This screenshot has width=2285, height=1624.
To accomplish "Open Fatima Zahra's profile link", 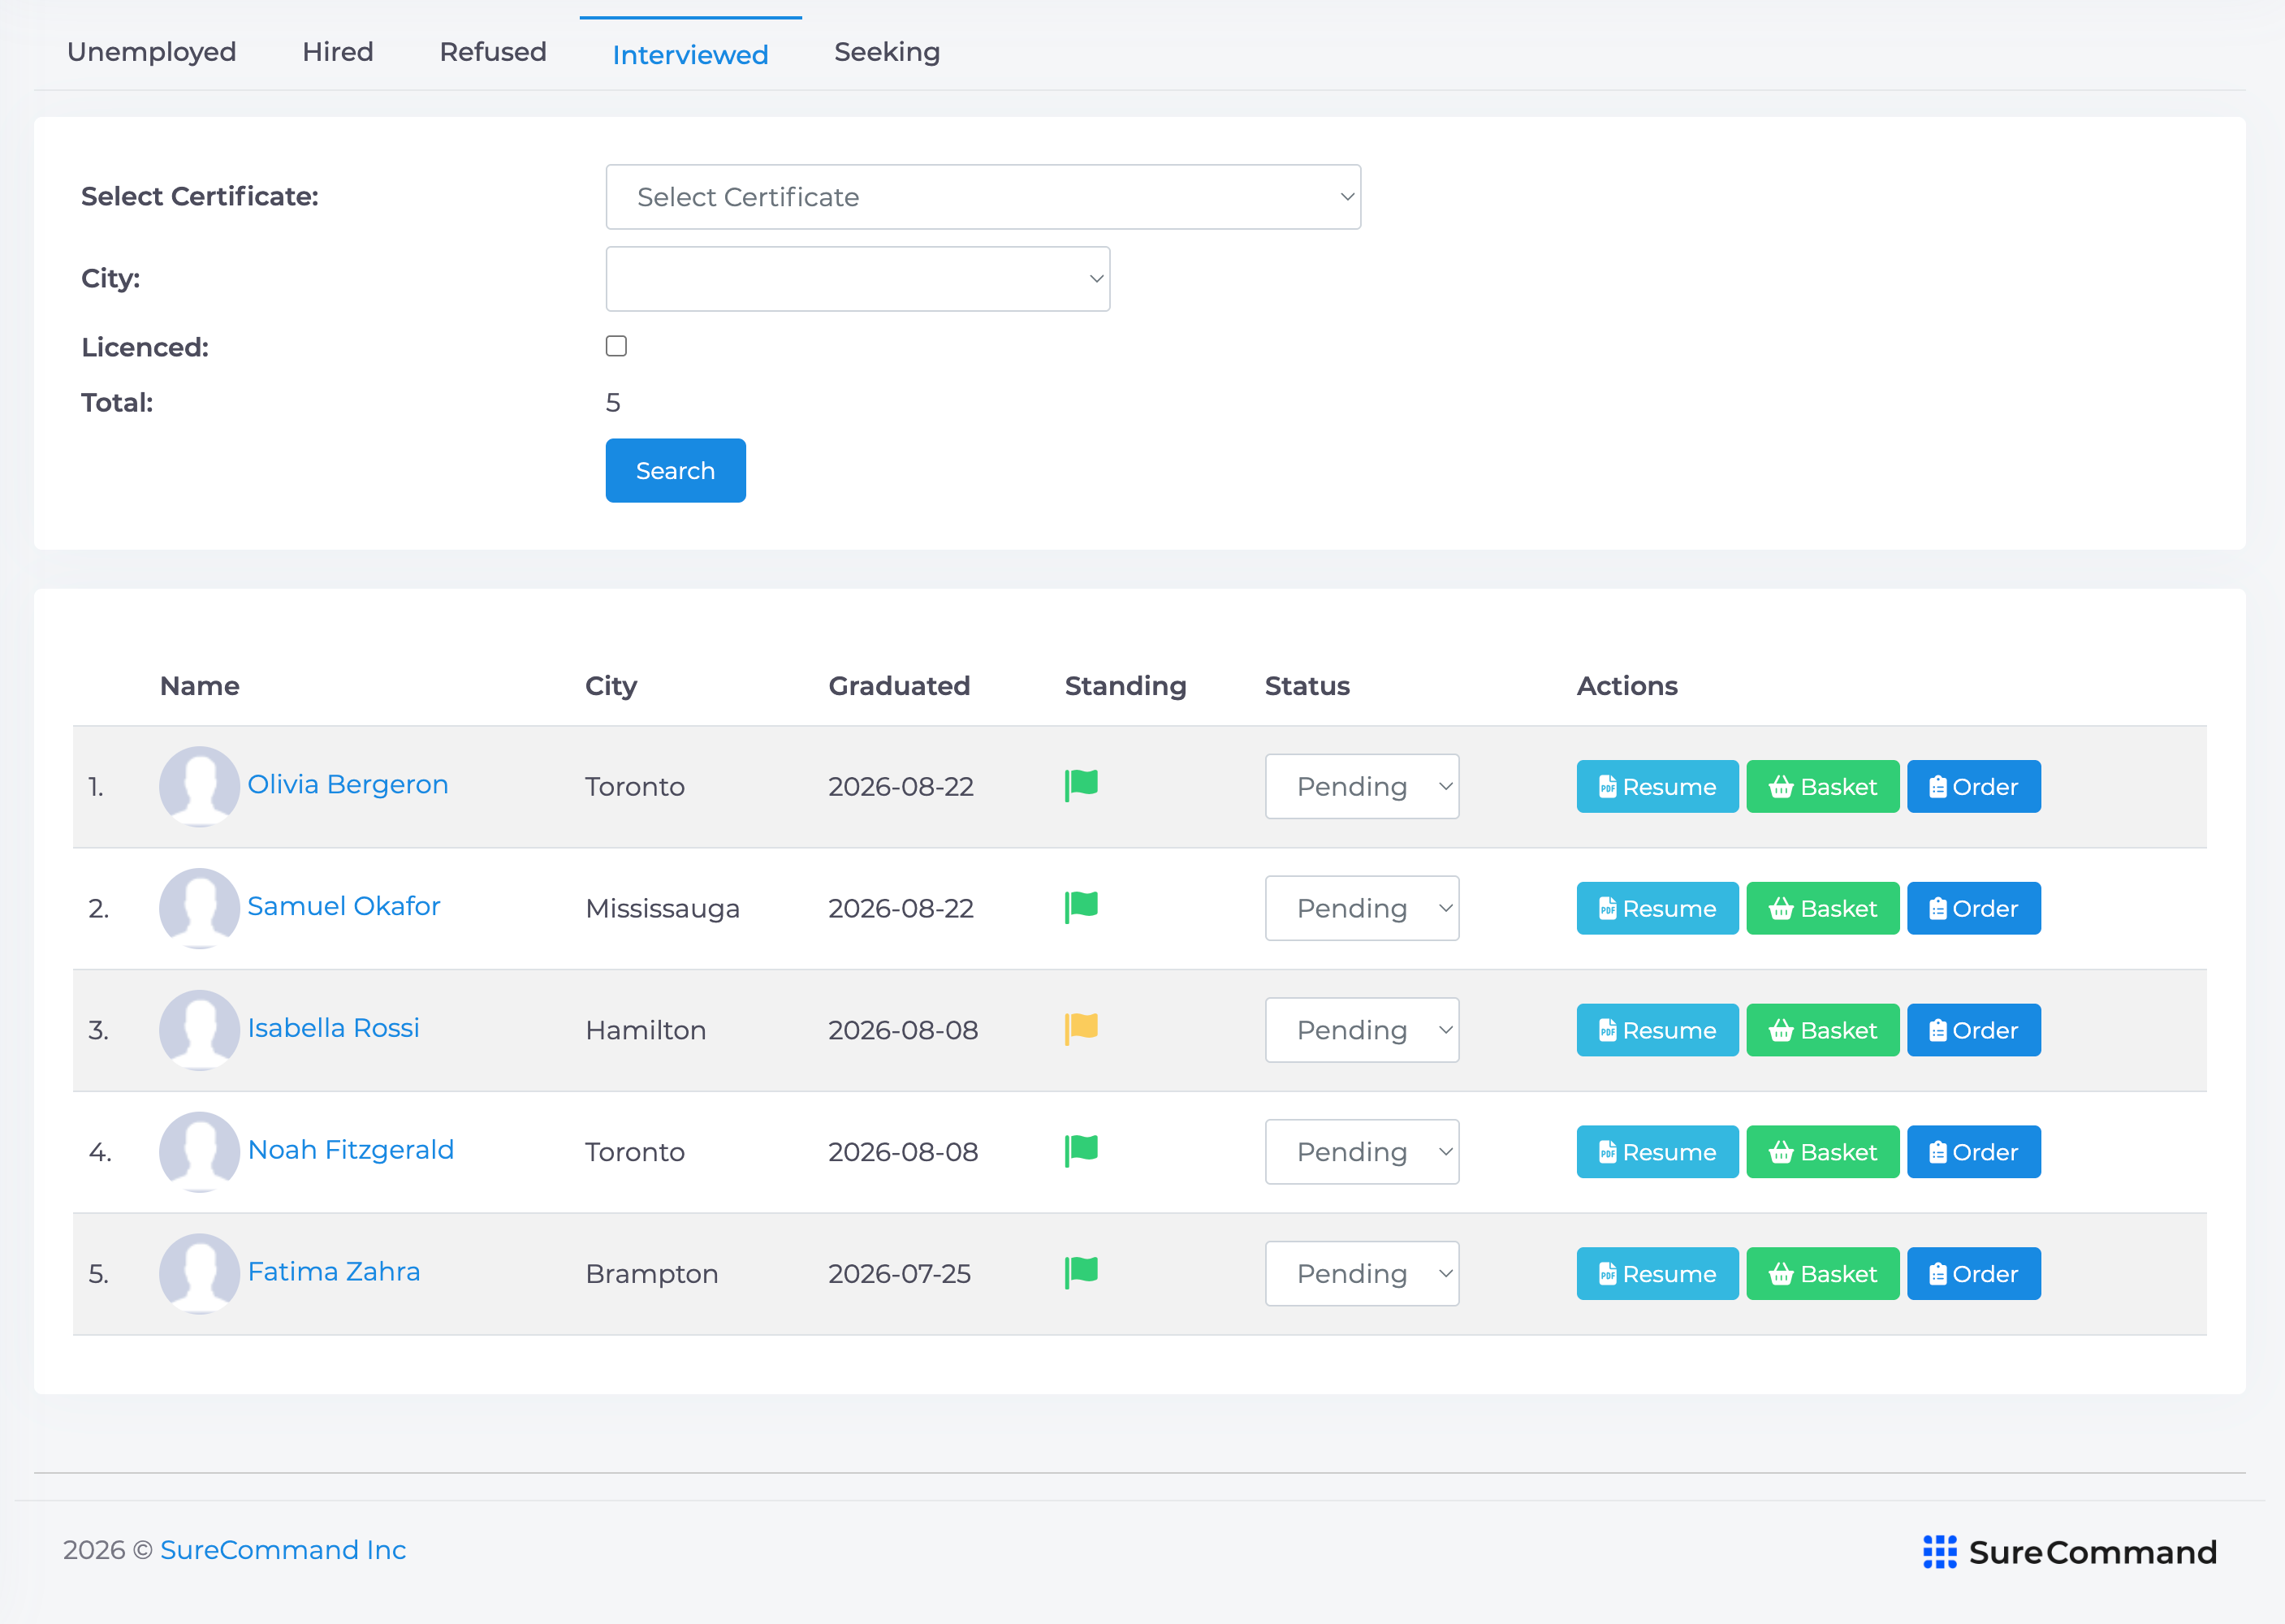I will (333, 1272).
